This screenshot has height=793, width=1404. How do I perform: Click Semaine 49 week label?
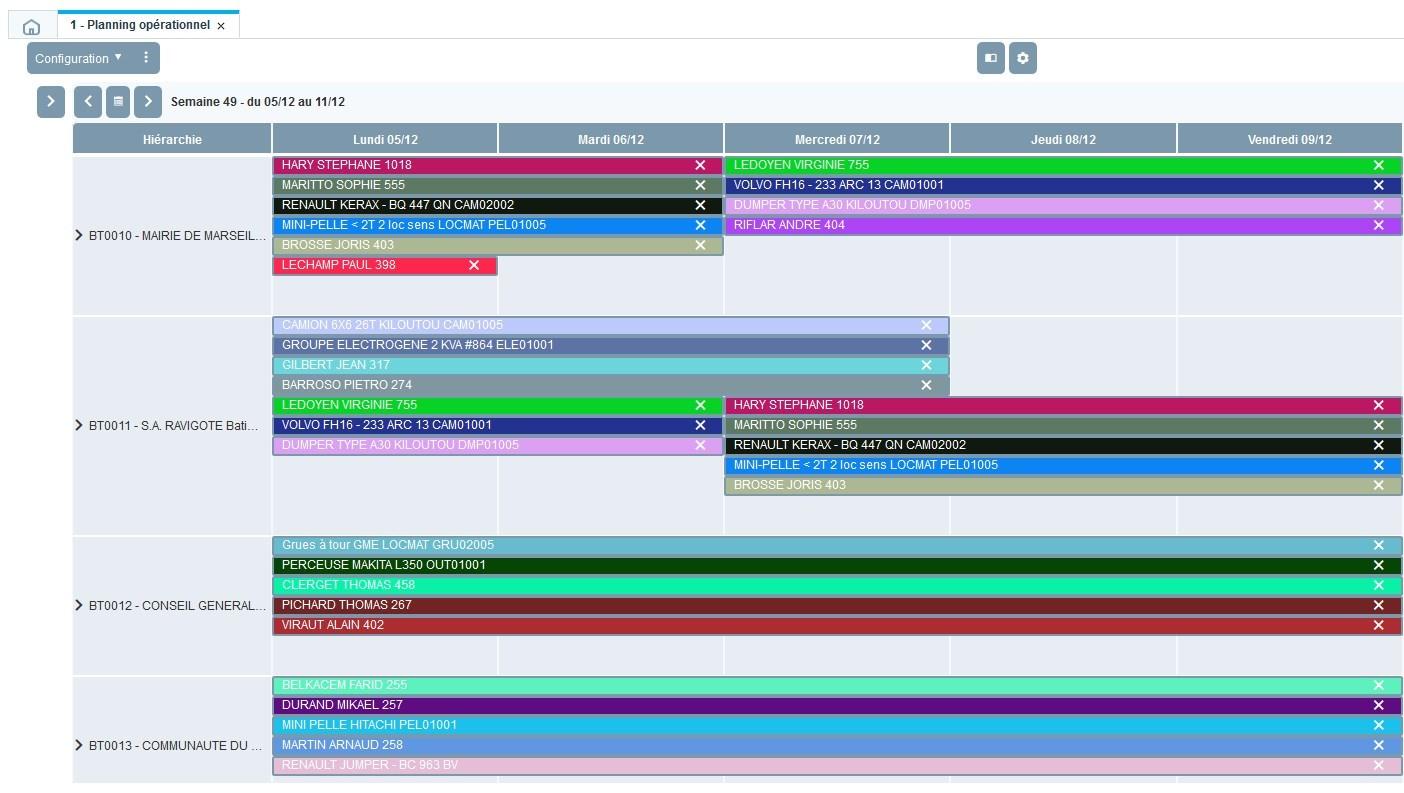click(x=258, y=102)
